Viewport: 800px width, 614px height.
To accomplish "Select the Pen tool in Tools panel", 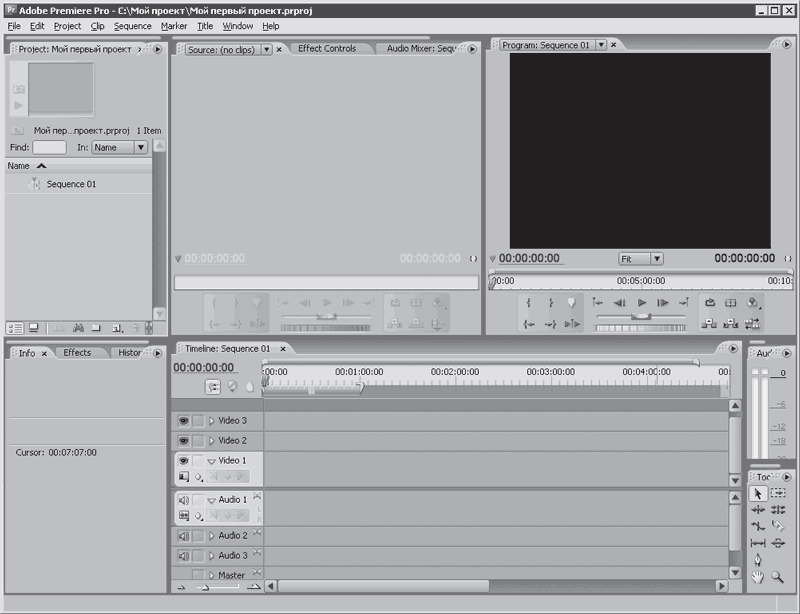I will click(x=758, y=559).
